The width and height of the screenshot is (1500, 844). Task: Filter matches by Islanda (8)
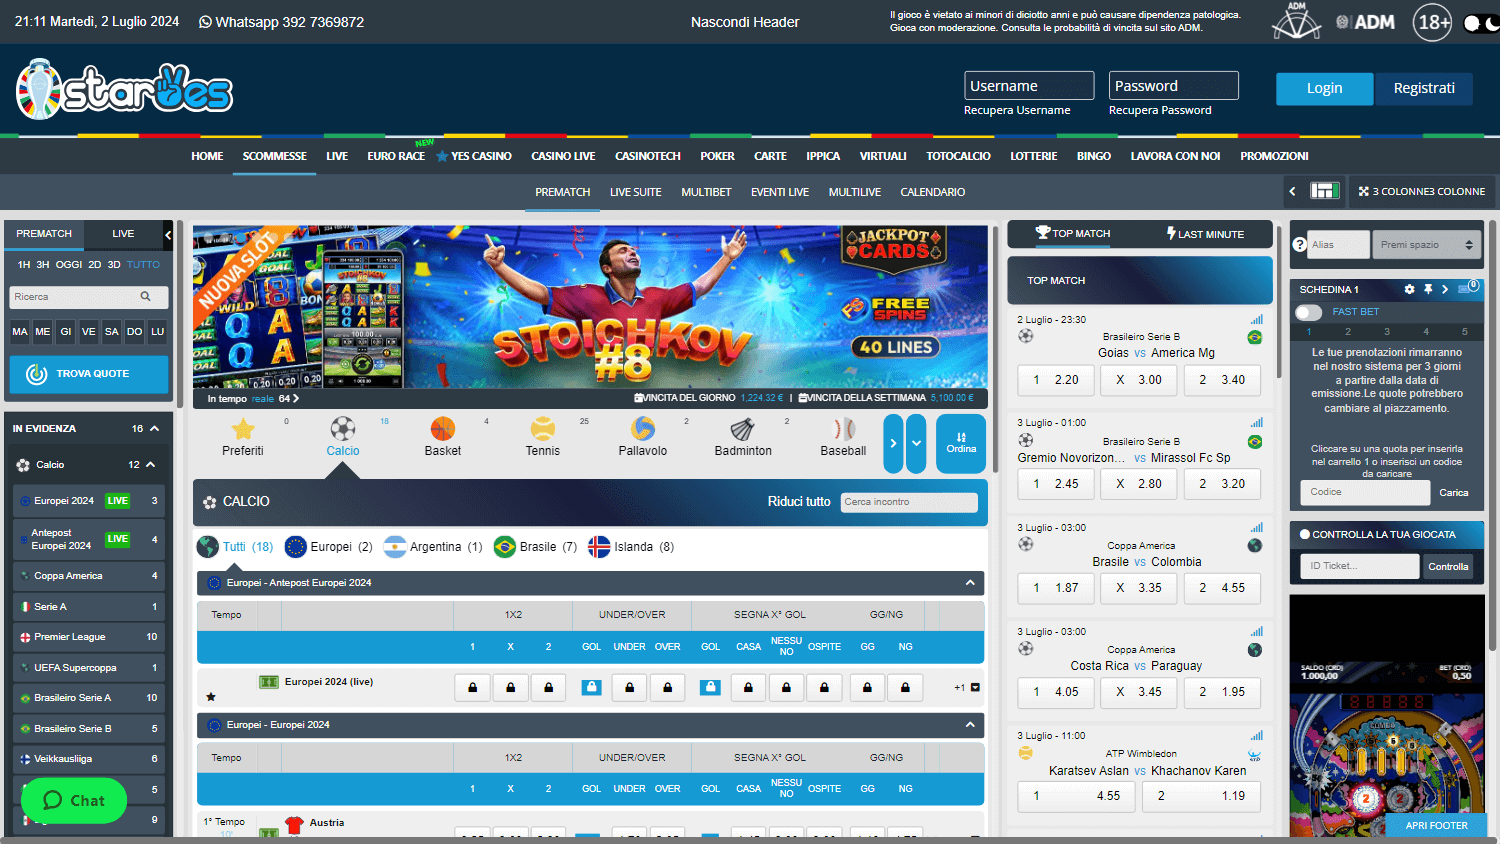(x=631, y=547)
